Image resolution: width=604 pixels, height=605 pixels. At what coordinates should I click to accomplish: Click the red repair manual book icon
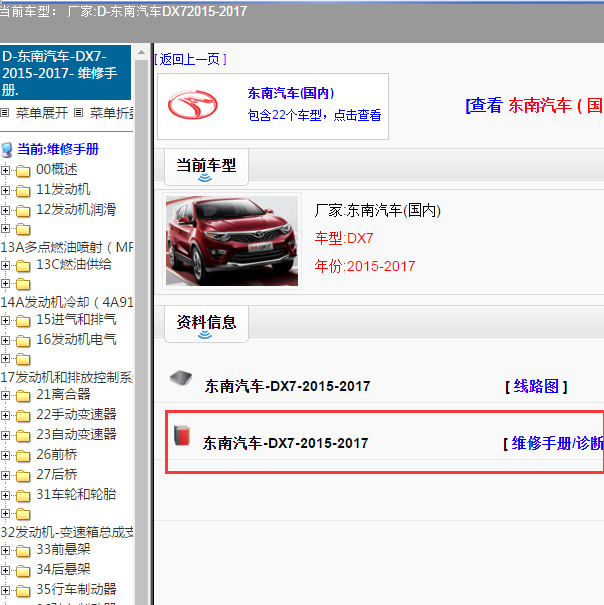click(x=182, y=435)
